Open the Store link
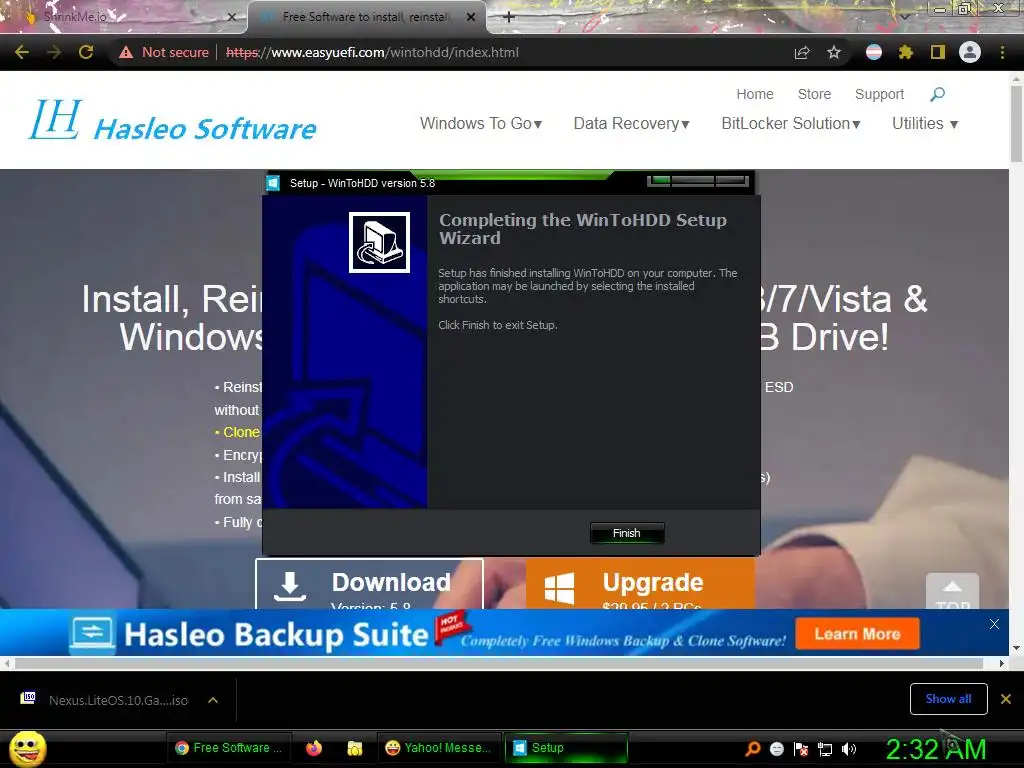Image resolution: width=1024 pixels, height=768 pixels. 814,94
